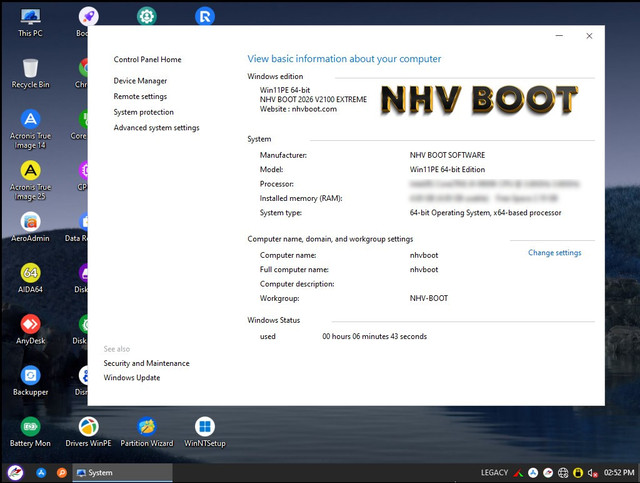
Task: Click 'Win11PE 64-bit Edition' model value
Action: (447, 169)
